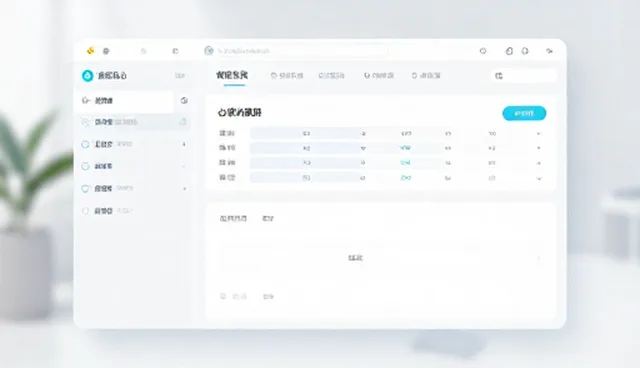
Task: Click the dark gear-like icon beside the orange icon
Action: click(x=106, y=51)
